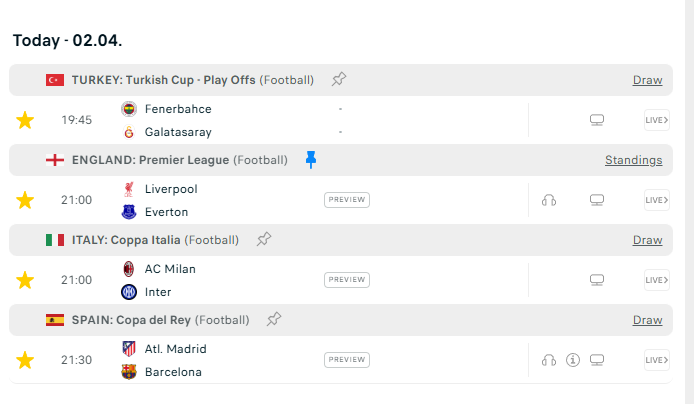Open LIVE arrow for AC Milan–Inter
The height and width of the screenshot is (404, 694).
point(657,280)
